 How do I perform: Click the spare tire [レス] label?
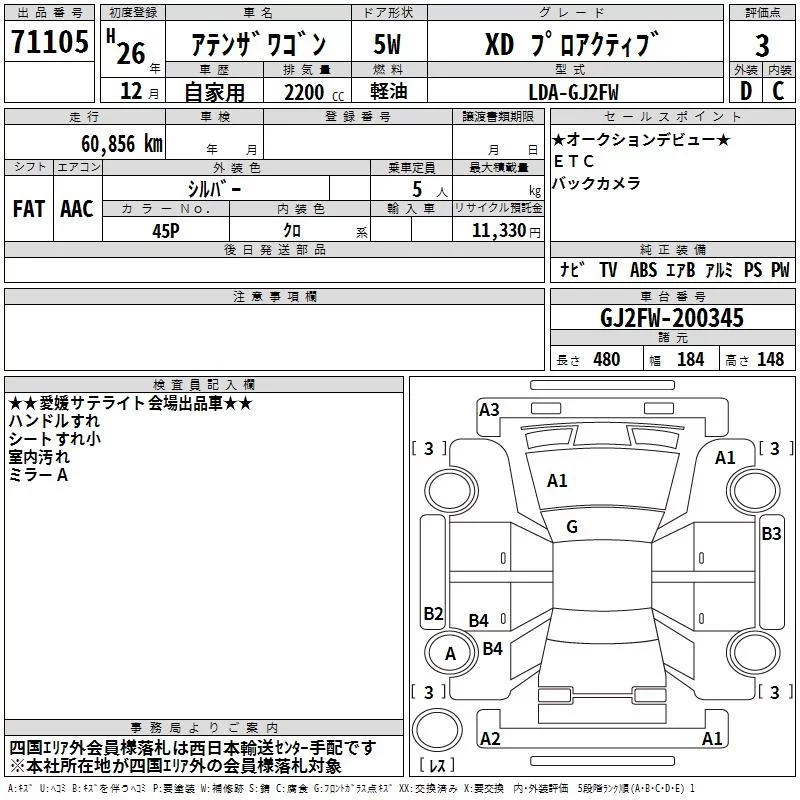[437, 765]
